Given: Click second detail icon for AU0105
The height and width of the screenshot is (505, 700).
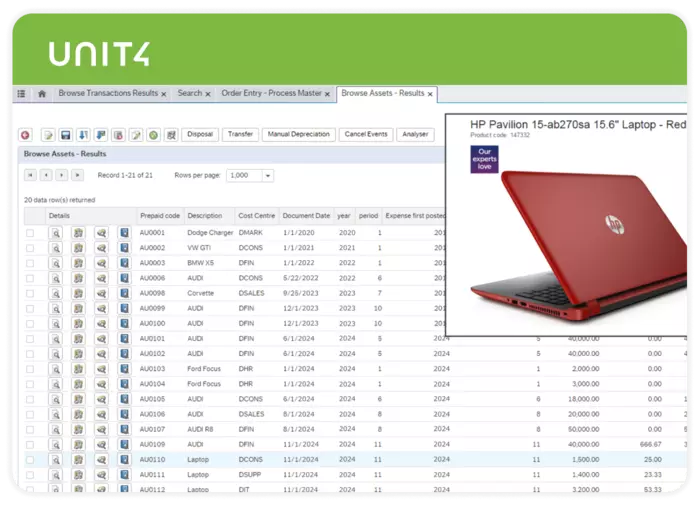Looking at the screenshot, I should (79, 399).
